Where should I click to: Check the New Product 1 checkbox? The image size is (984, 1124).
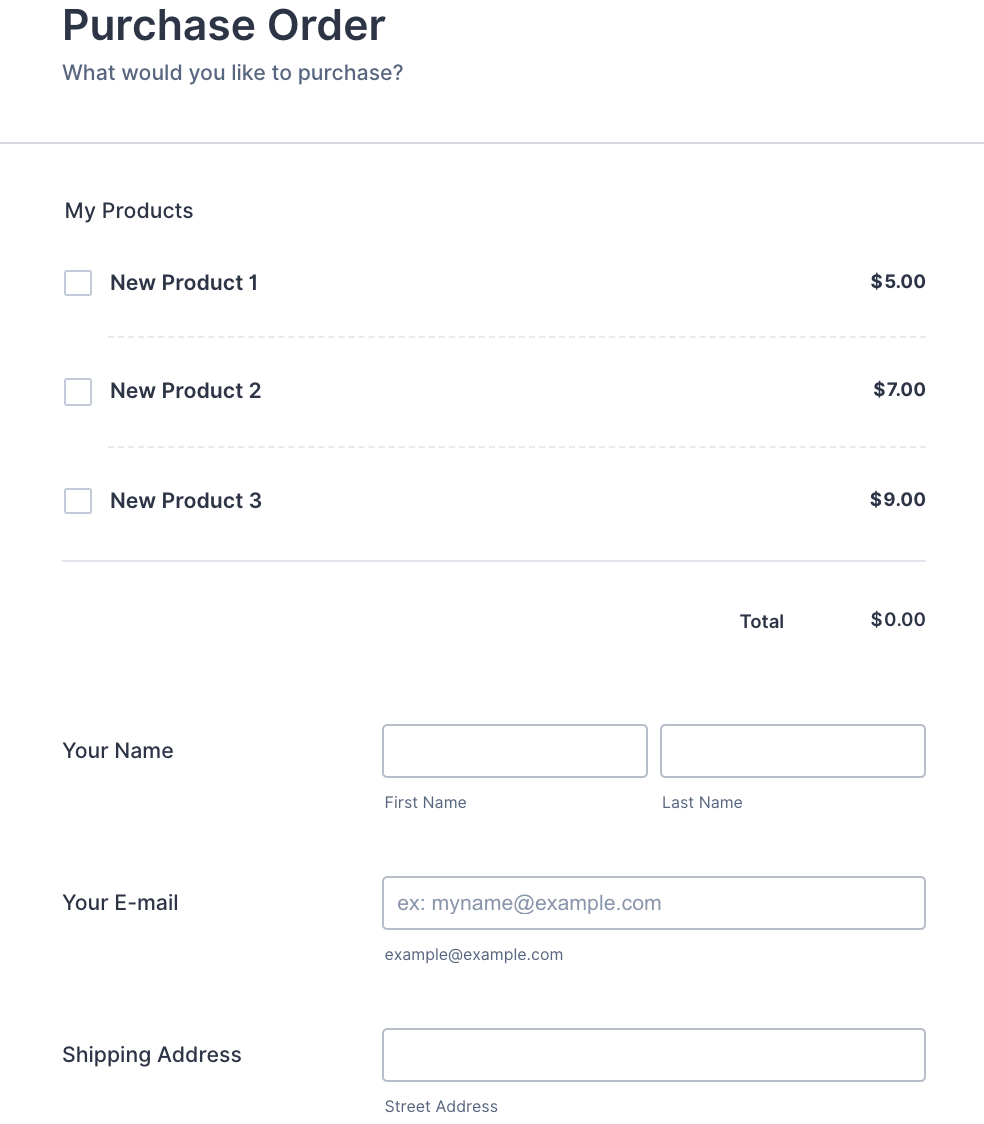pyautogui.click(x=78, y=283)
